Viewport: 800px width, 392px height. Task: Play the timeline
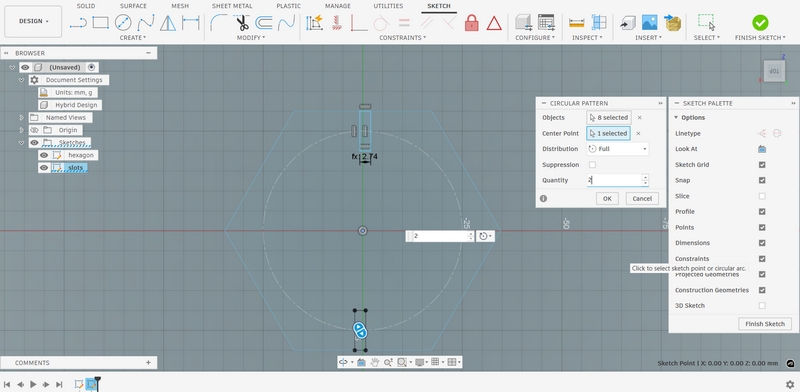click(33, 384)
